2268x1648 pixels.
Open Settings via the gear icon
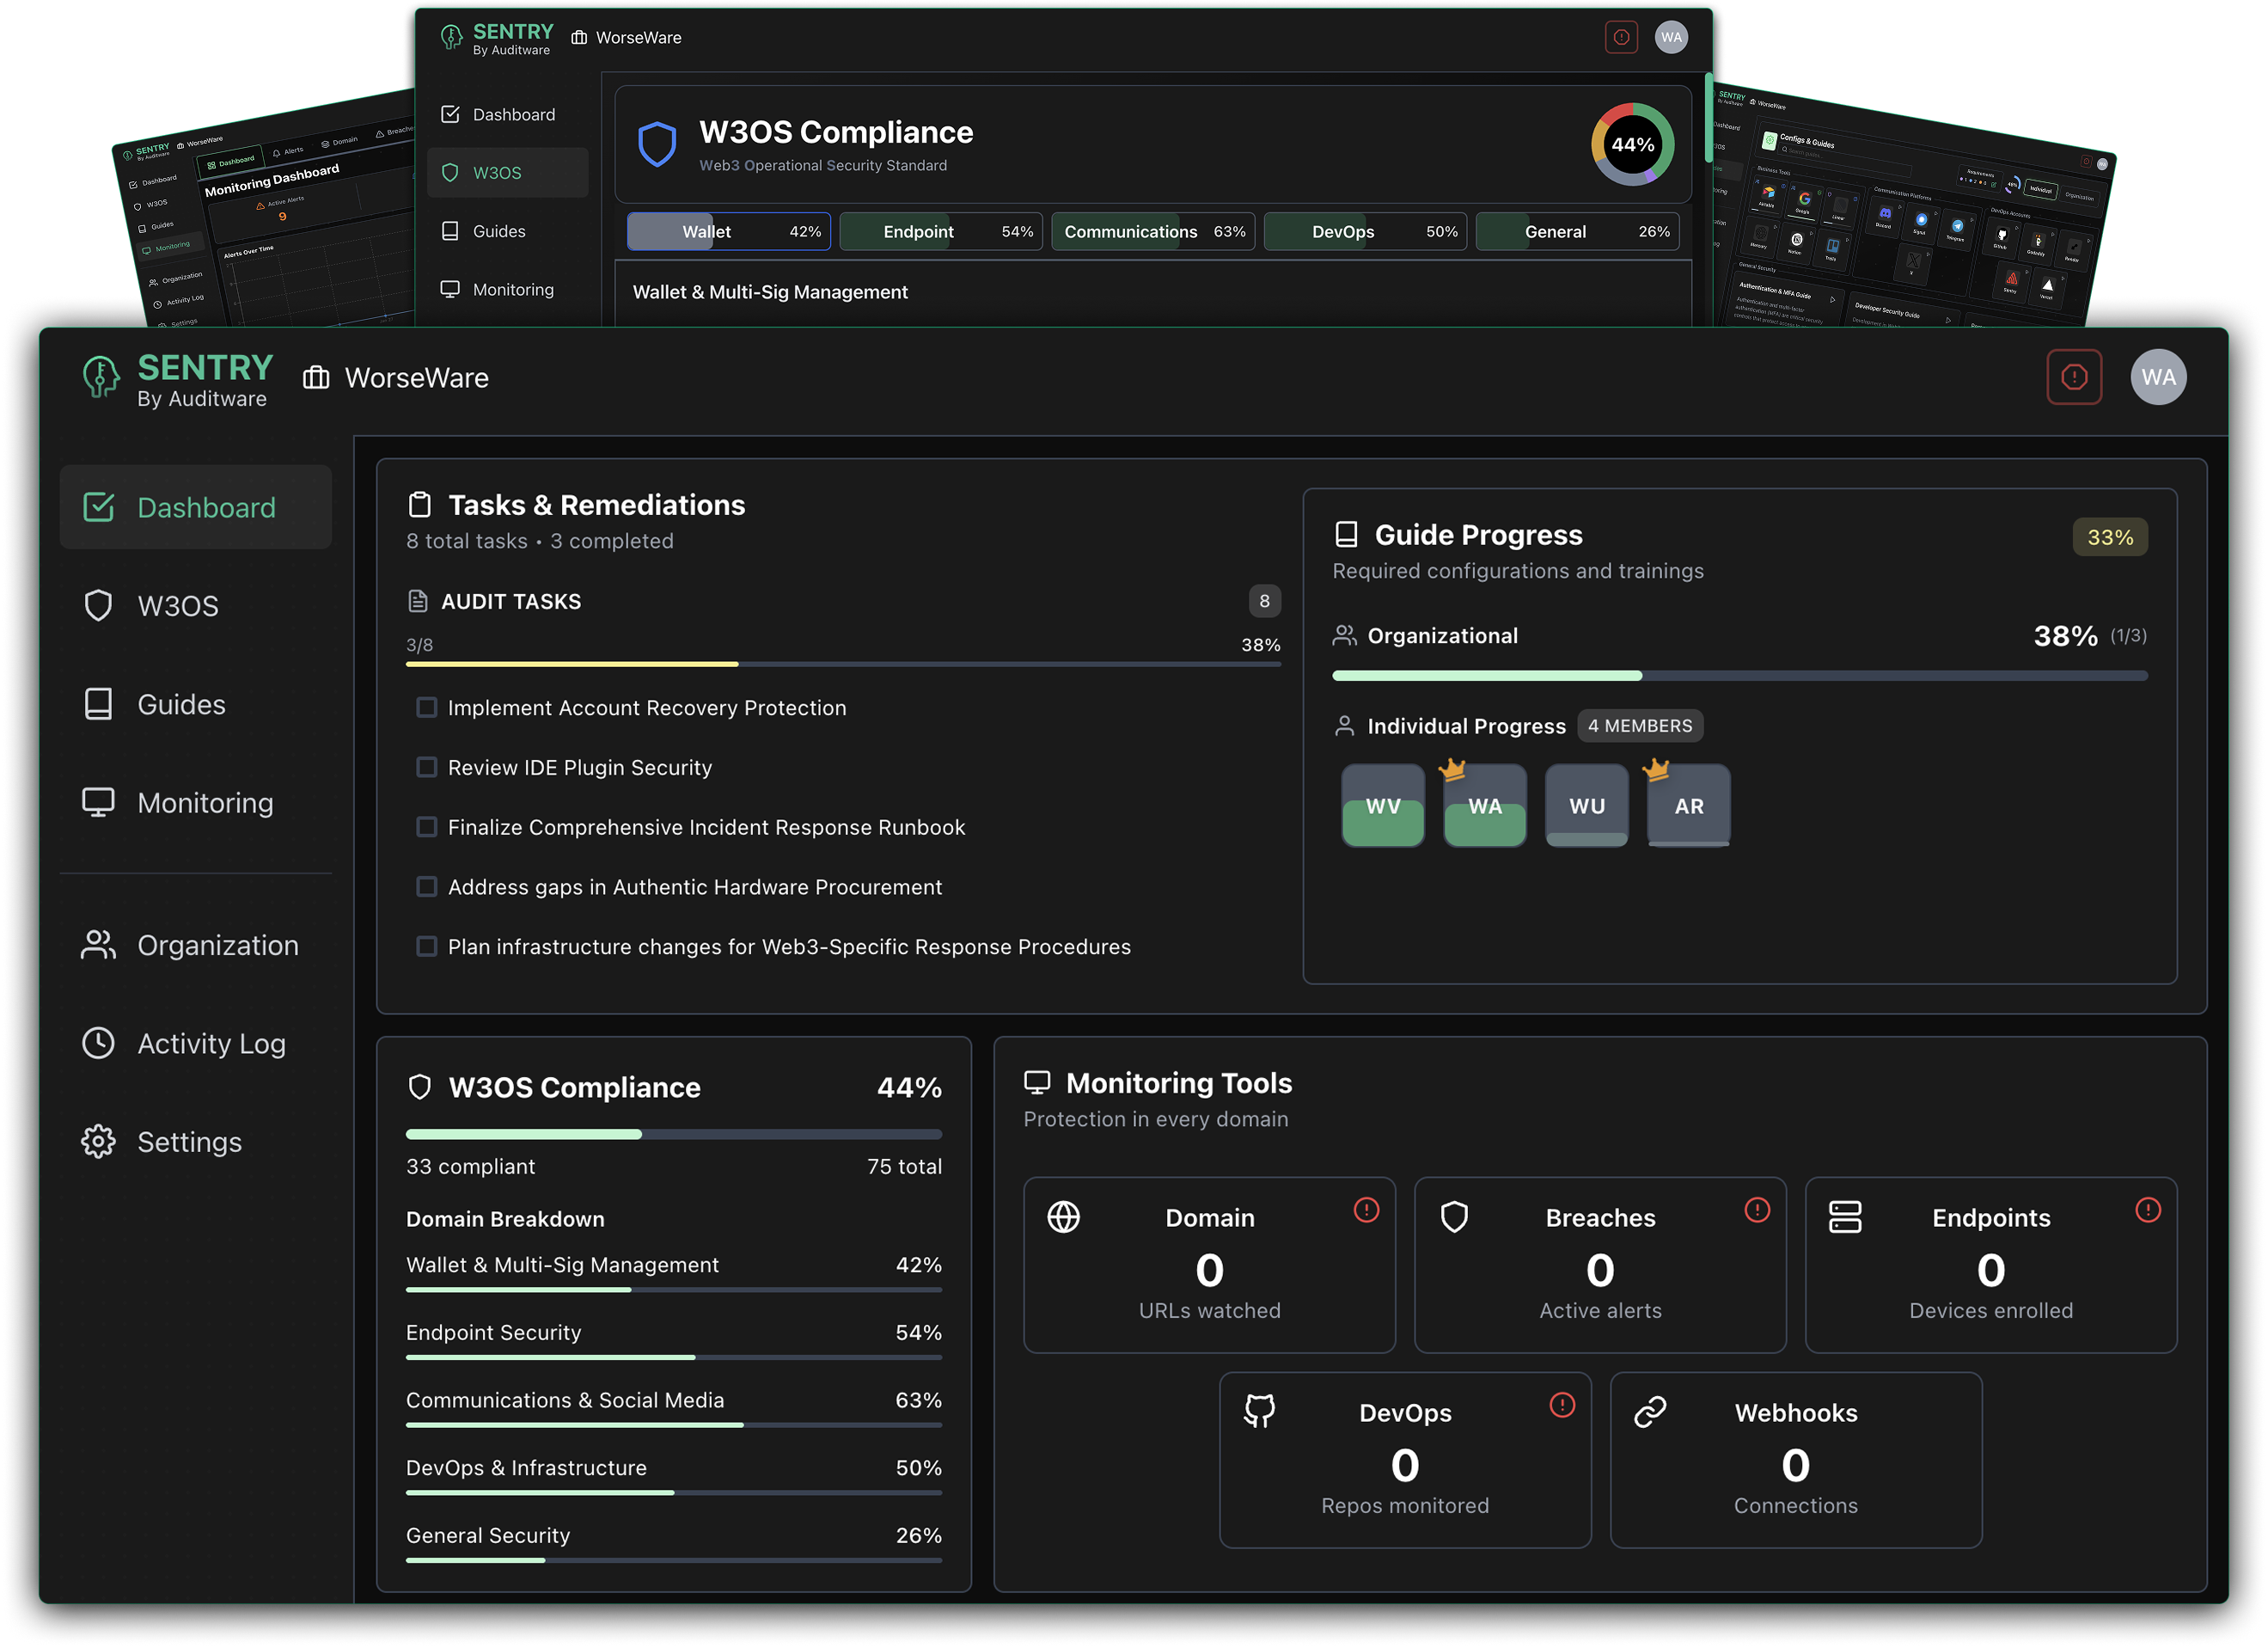point(98,1141)
